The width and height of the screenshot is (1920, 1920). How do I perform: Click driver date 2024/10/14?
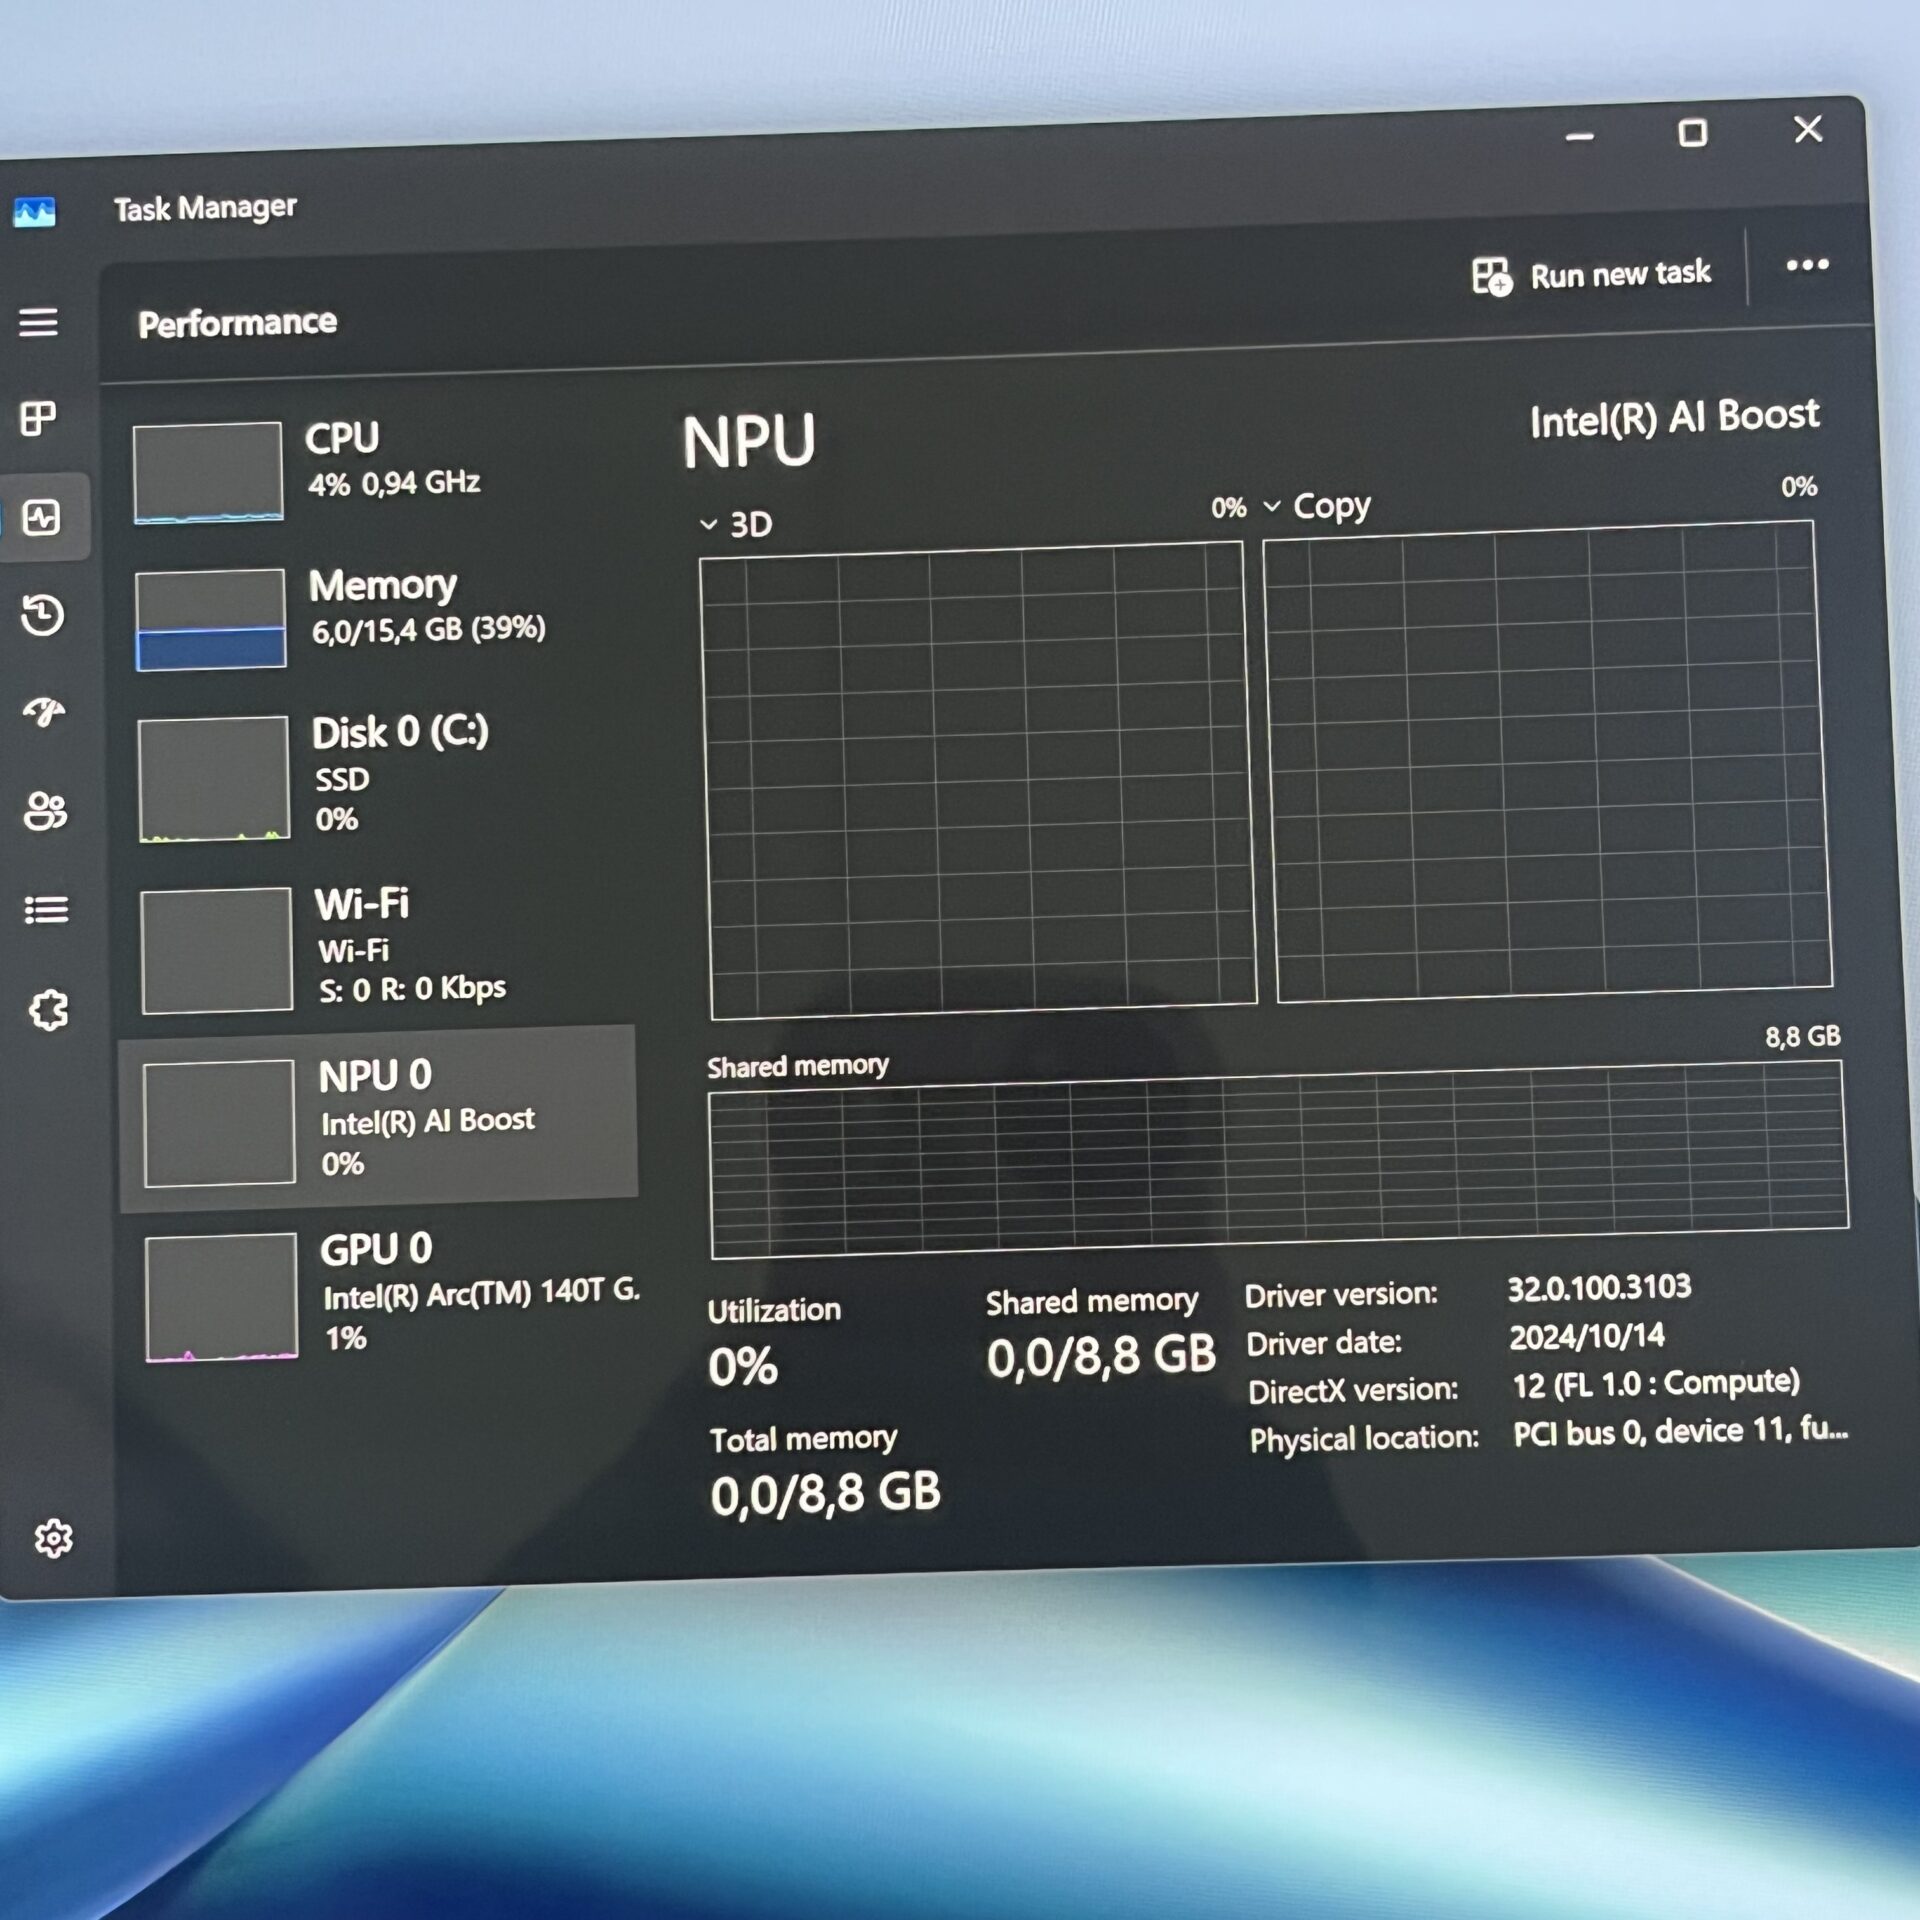(1587, 1337)
